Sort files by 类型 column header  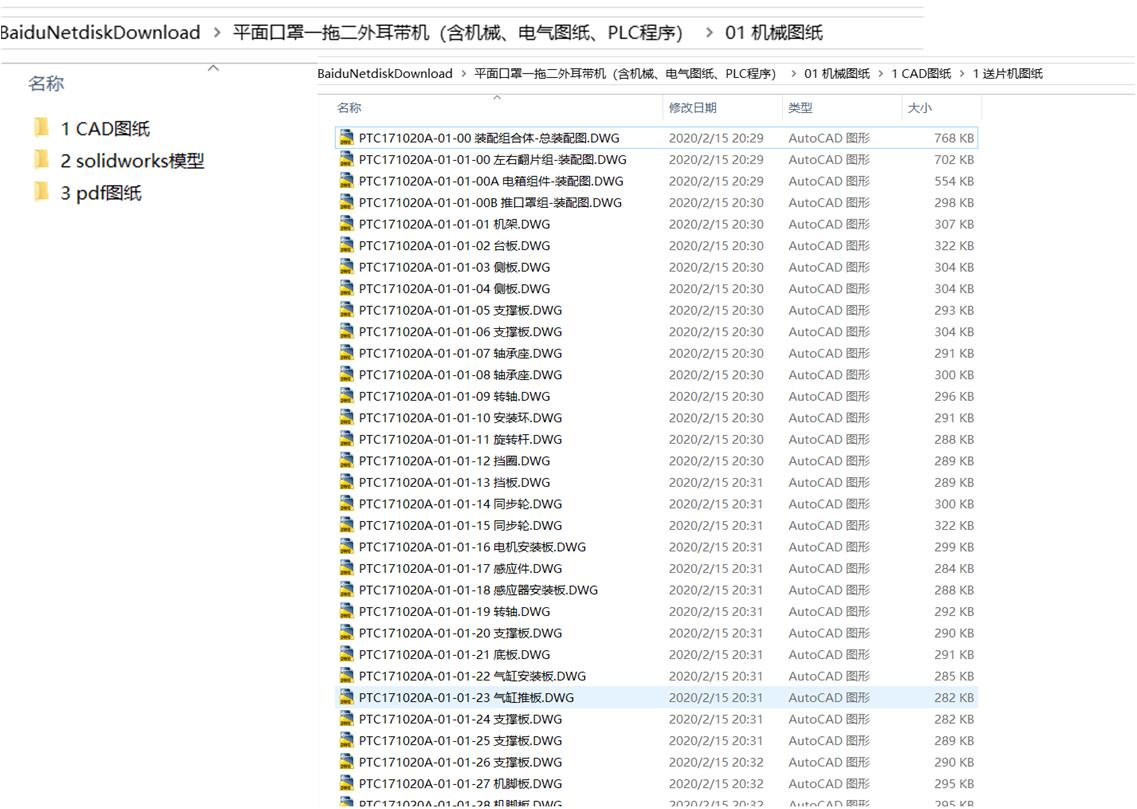tap(800, 108)
